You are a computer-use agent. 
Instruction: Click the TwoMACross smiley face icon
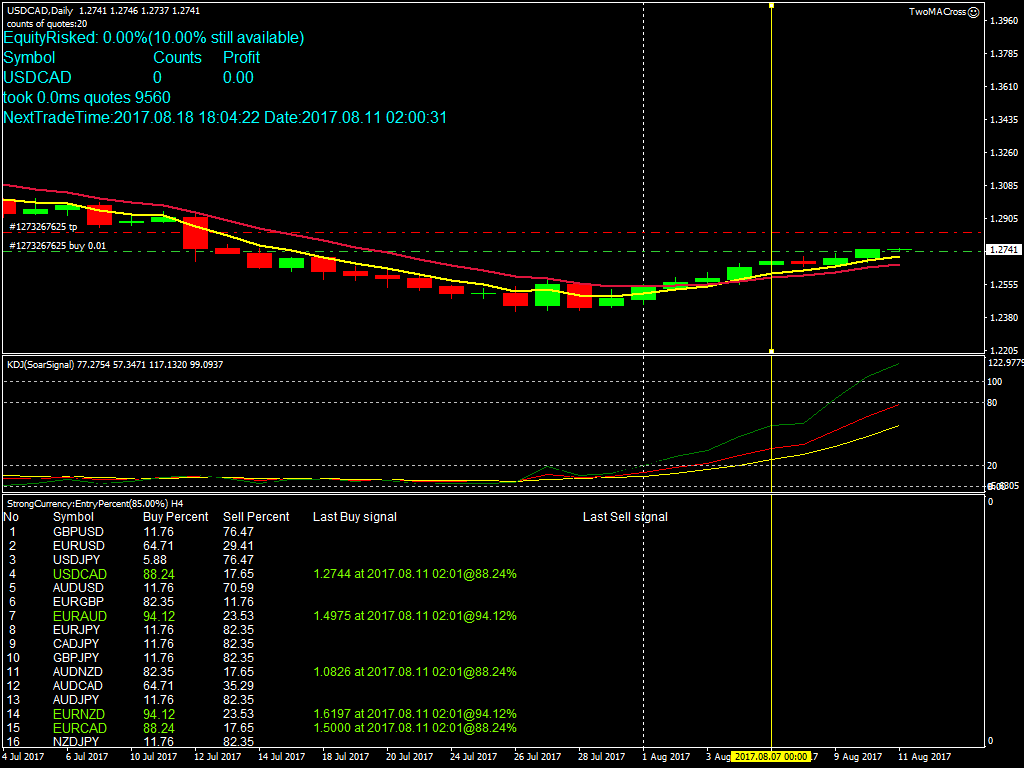[973, 12]
